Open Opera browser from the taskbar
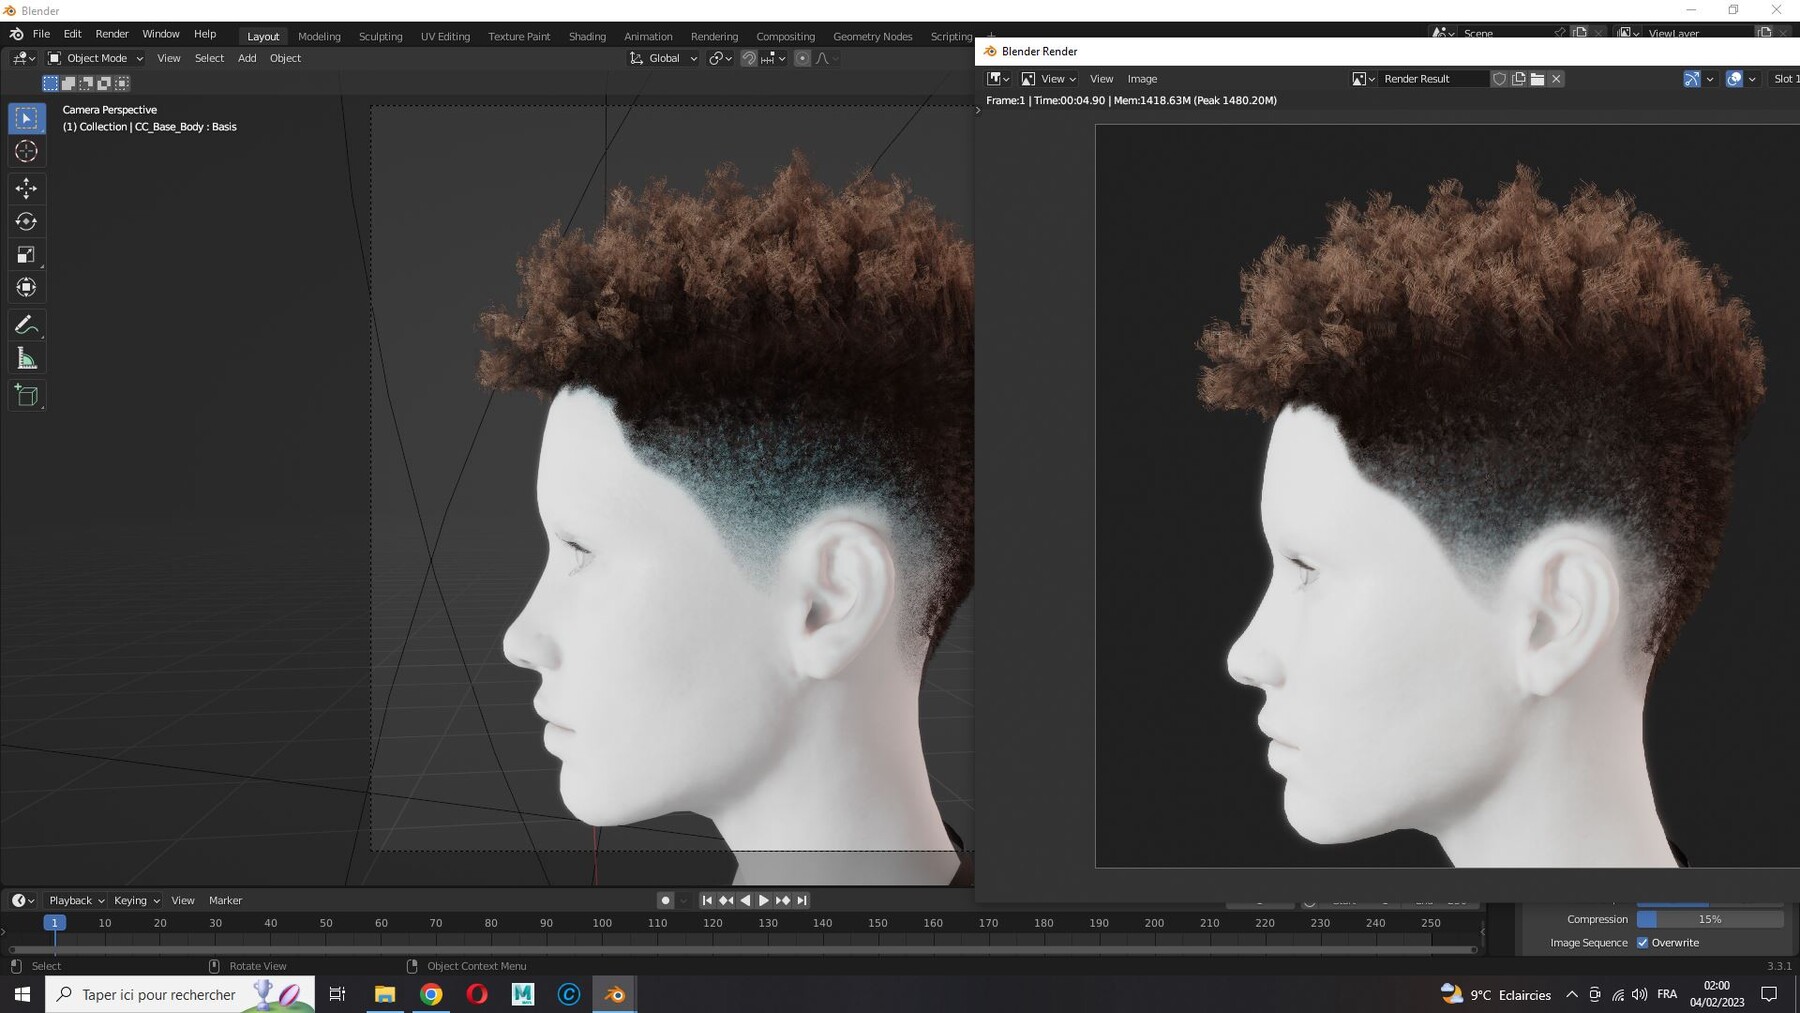Screen dimensions: 1800x1013 [x=477, y=994]
